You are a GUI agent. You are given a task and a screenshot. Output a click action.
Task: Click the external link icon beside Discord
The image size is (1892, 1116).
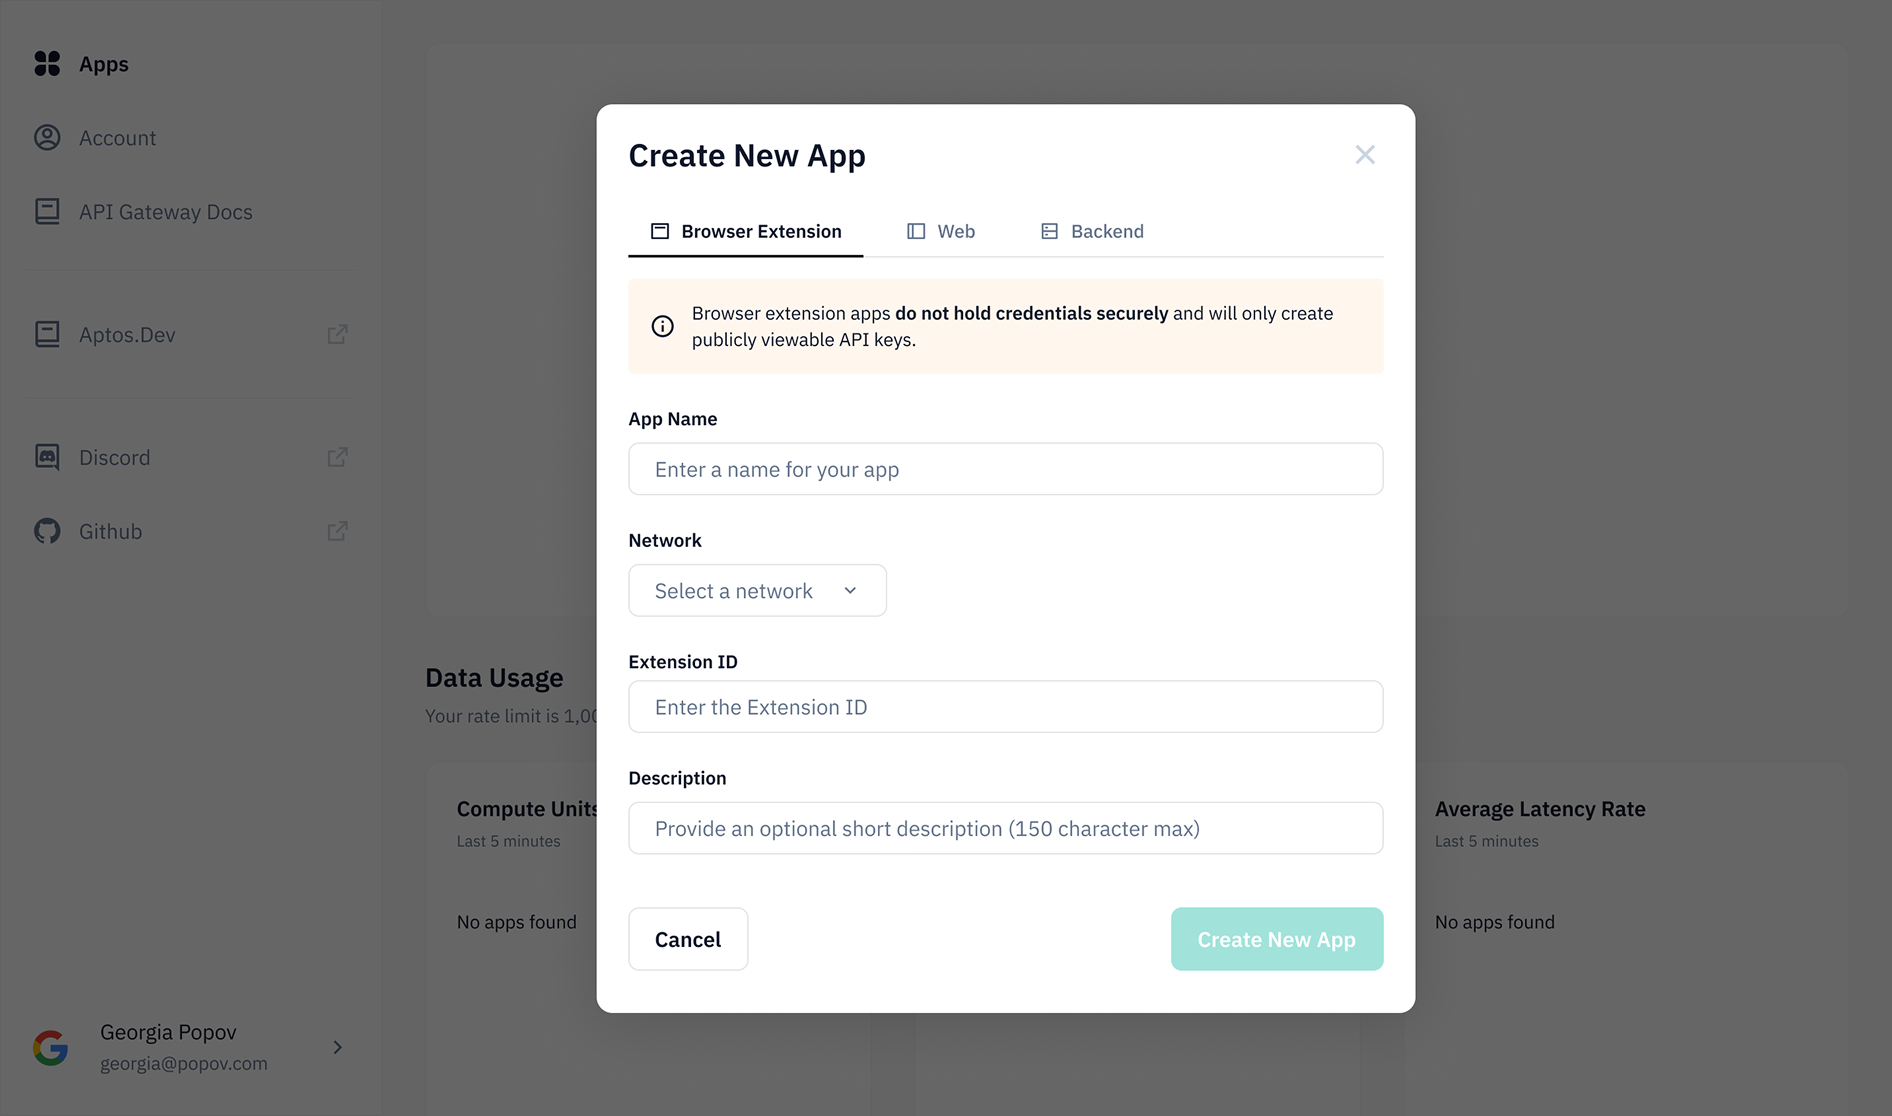338,457
